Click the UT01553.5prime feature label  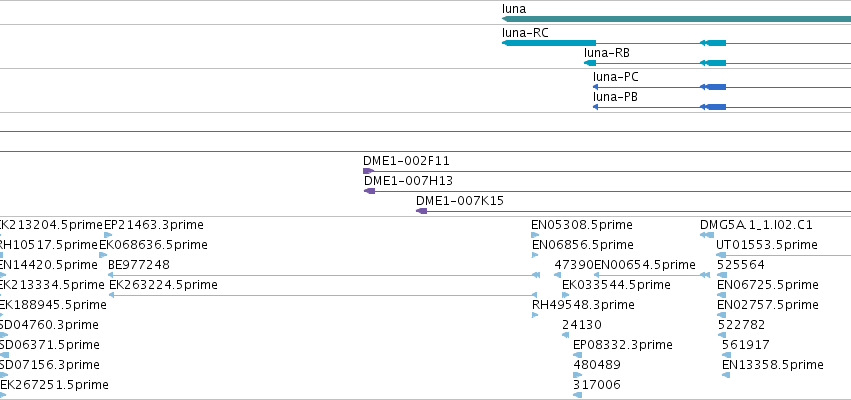coord(767,245)
